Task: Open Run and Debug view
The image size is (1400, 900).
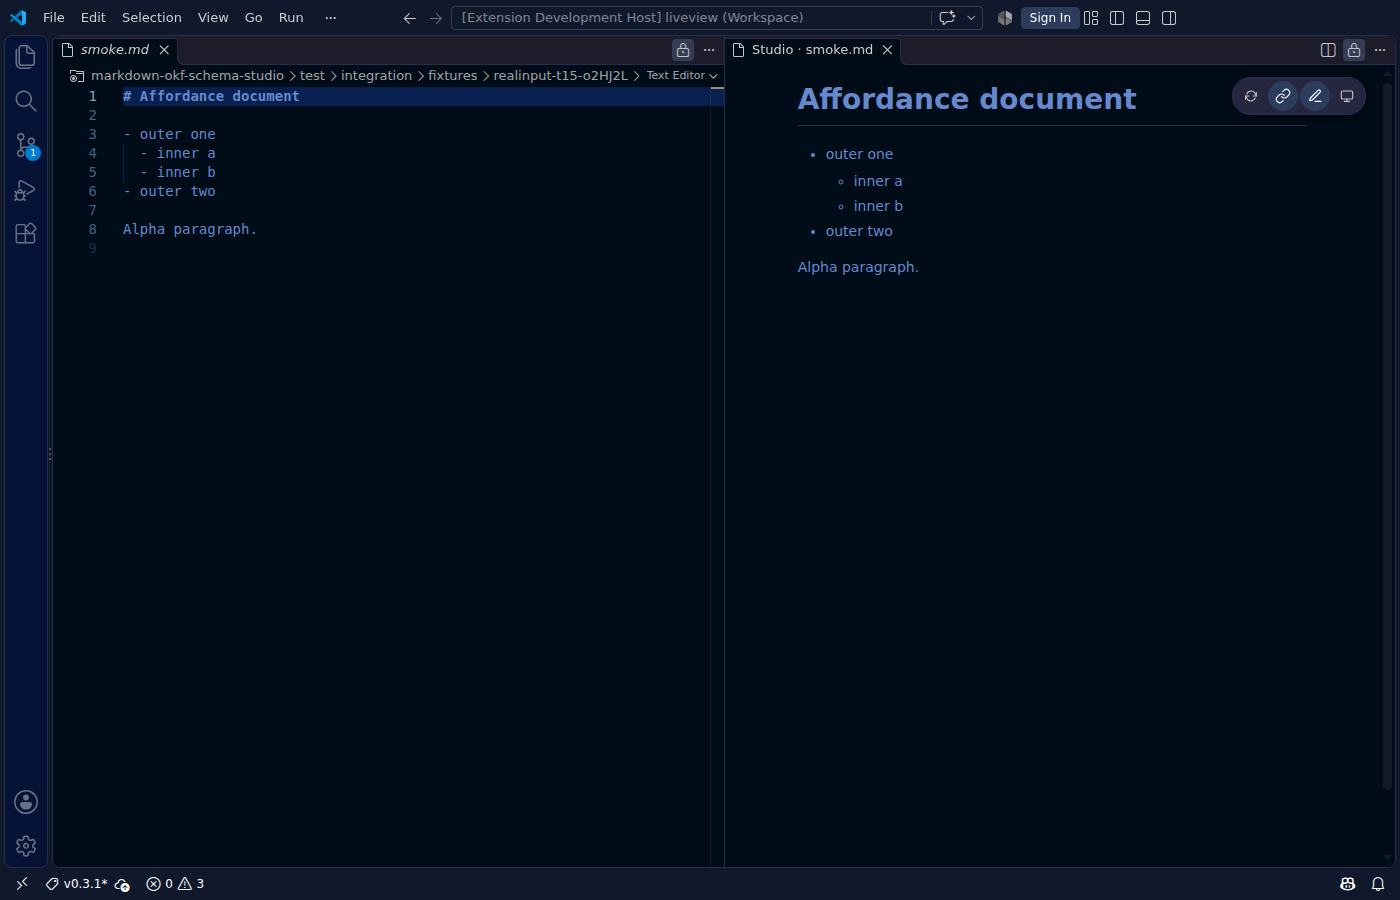Action: click(x=26, y=189)
